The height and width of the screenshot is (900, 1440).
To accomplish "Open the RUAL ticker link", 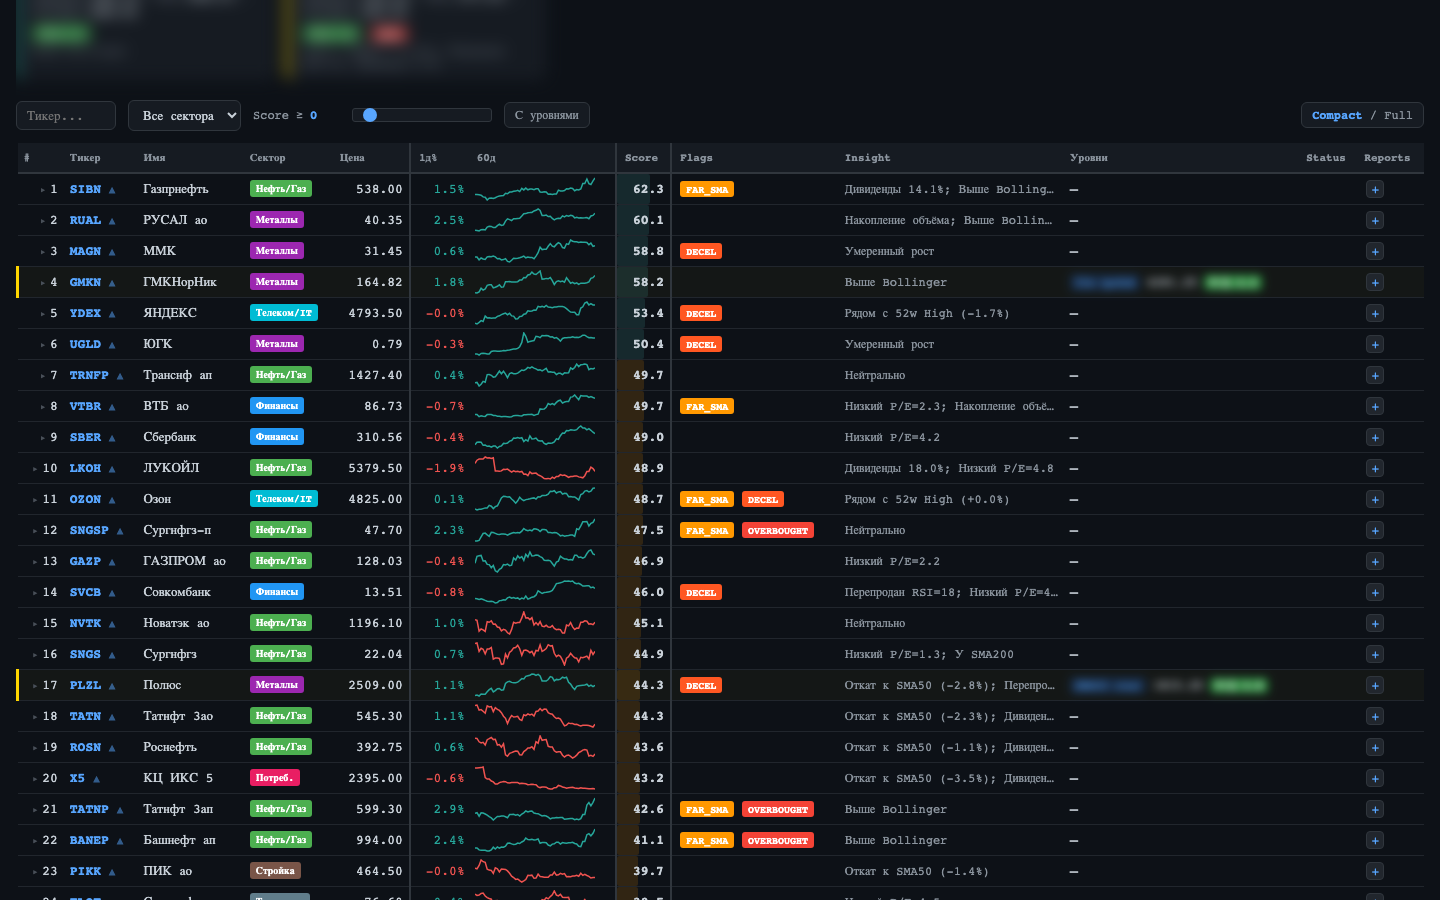I will coord(85,221).
